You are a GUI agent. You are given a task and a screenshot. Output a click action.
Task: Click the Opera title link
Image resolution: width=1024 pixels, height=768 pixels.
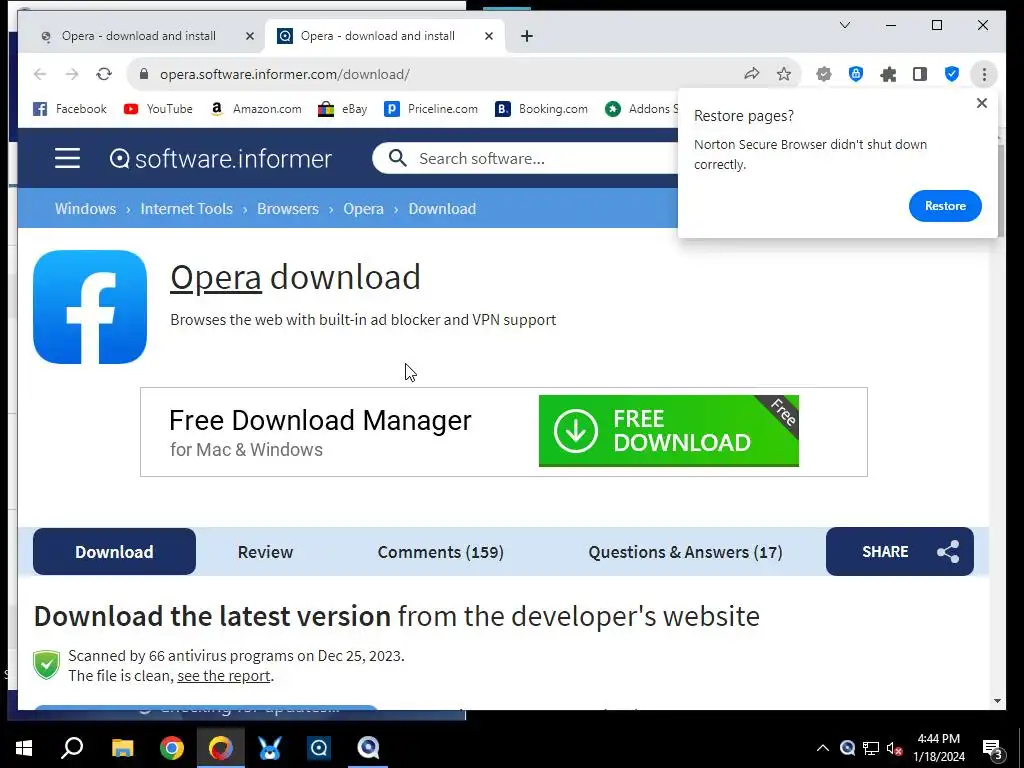[x=216, y=278]
